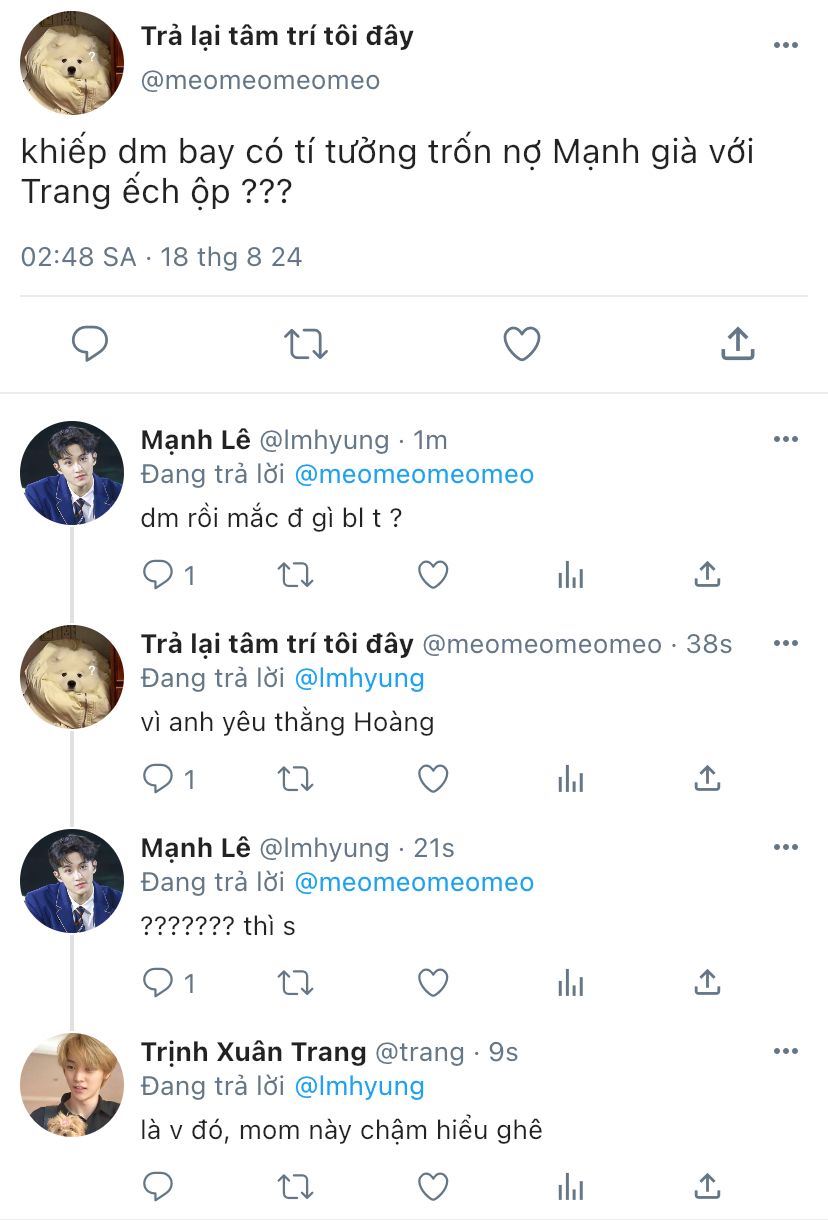This screenshot has width=828, height=1220.
Task: Open more options on the main tweet
Action: point(786,46)
